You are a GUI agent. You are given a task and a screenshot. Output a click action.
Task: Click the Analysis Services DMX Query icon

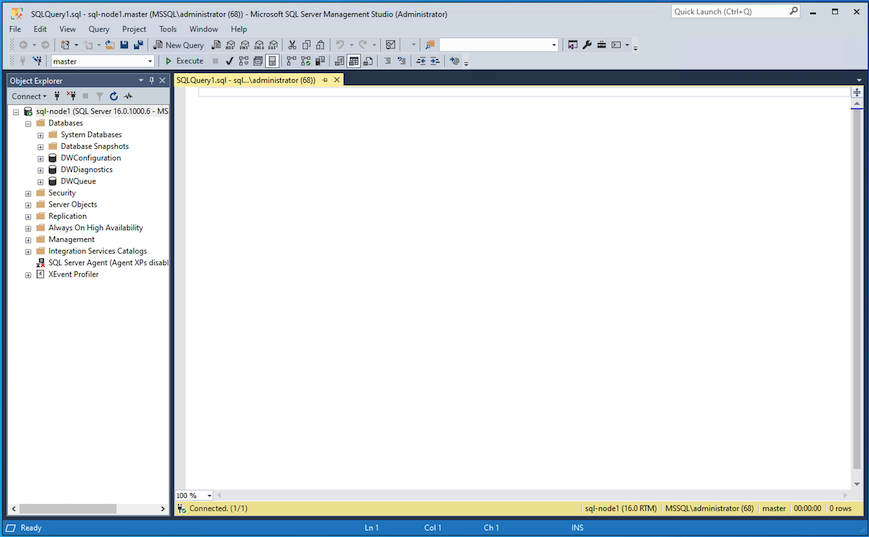(x=244, y=45)
